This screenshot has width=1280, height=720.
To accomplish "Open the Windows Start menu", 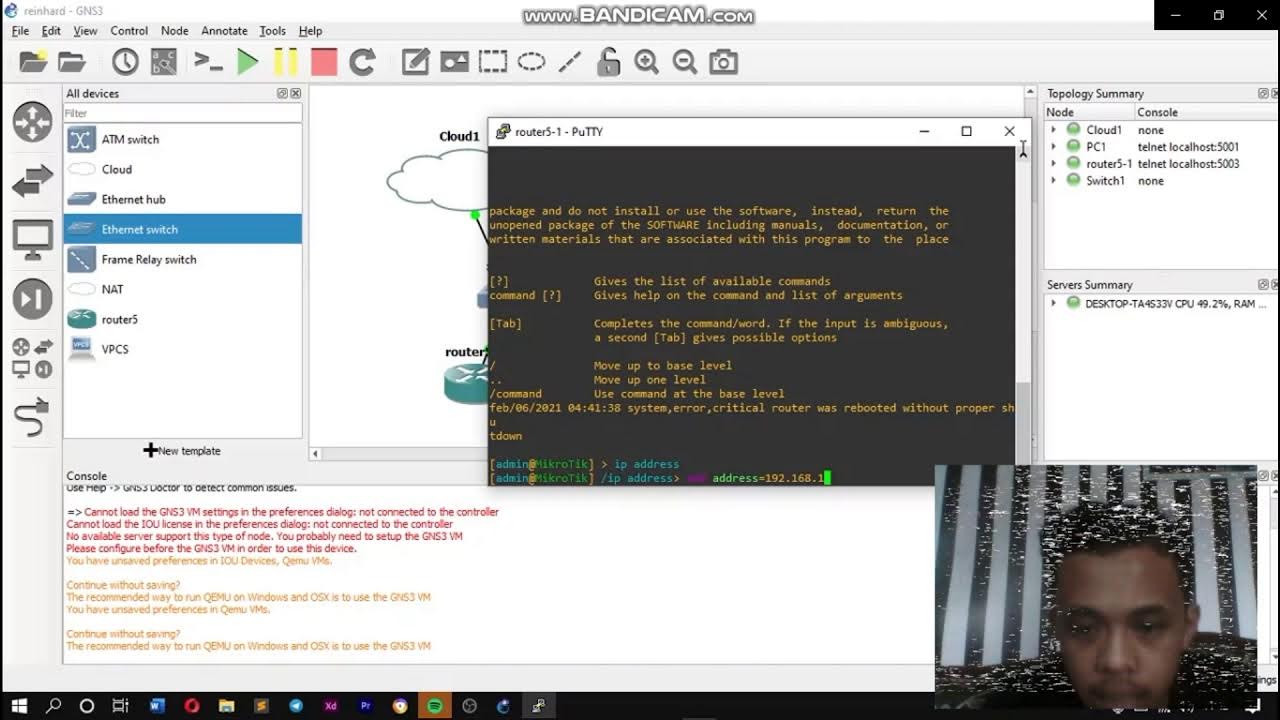I will coord(20,705).
